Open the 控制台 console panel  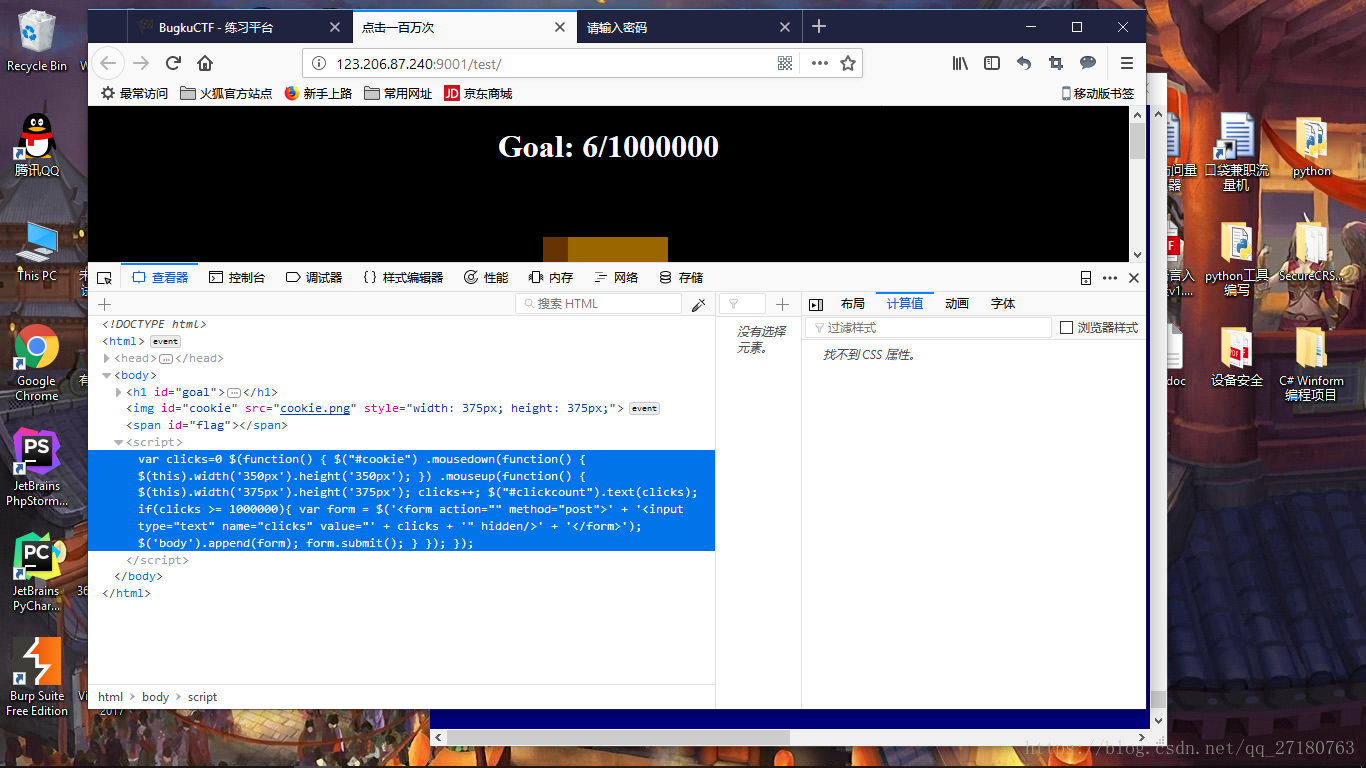(x=237, y=278)
